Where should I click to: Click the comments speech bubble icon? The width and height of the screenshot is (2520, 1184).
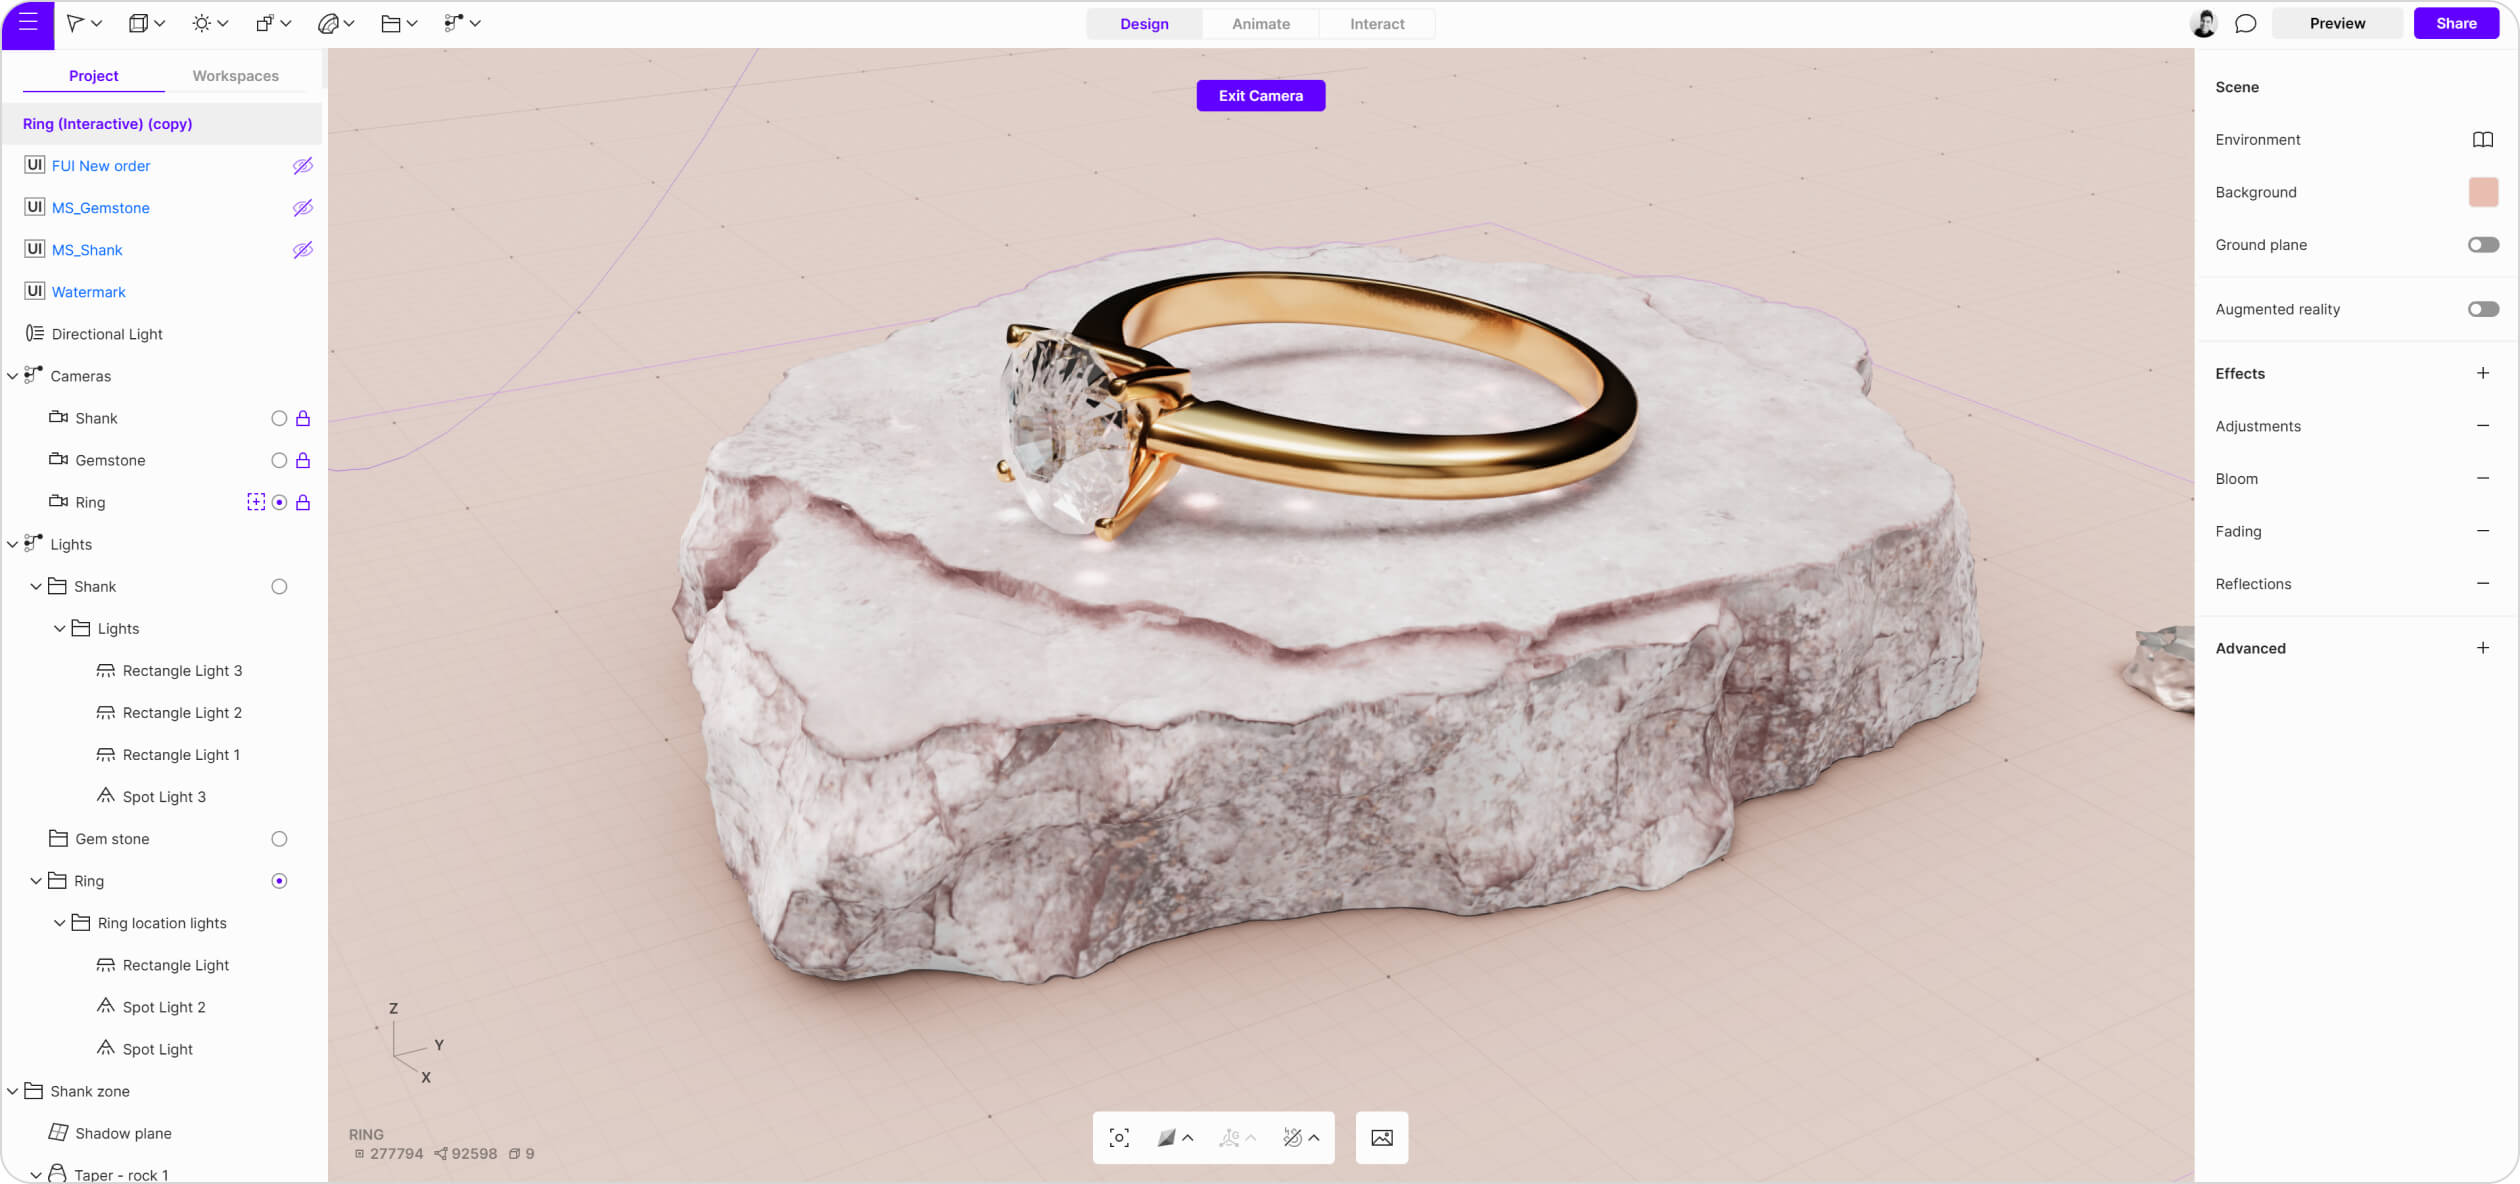point(2245,23)
